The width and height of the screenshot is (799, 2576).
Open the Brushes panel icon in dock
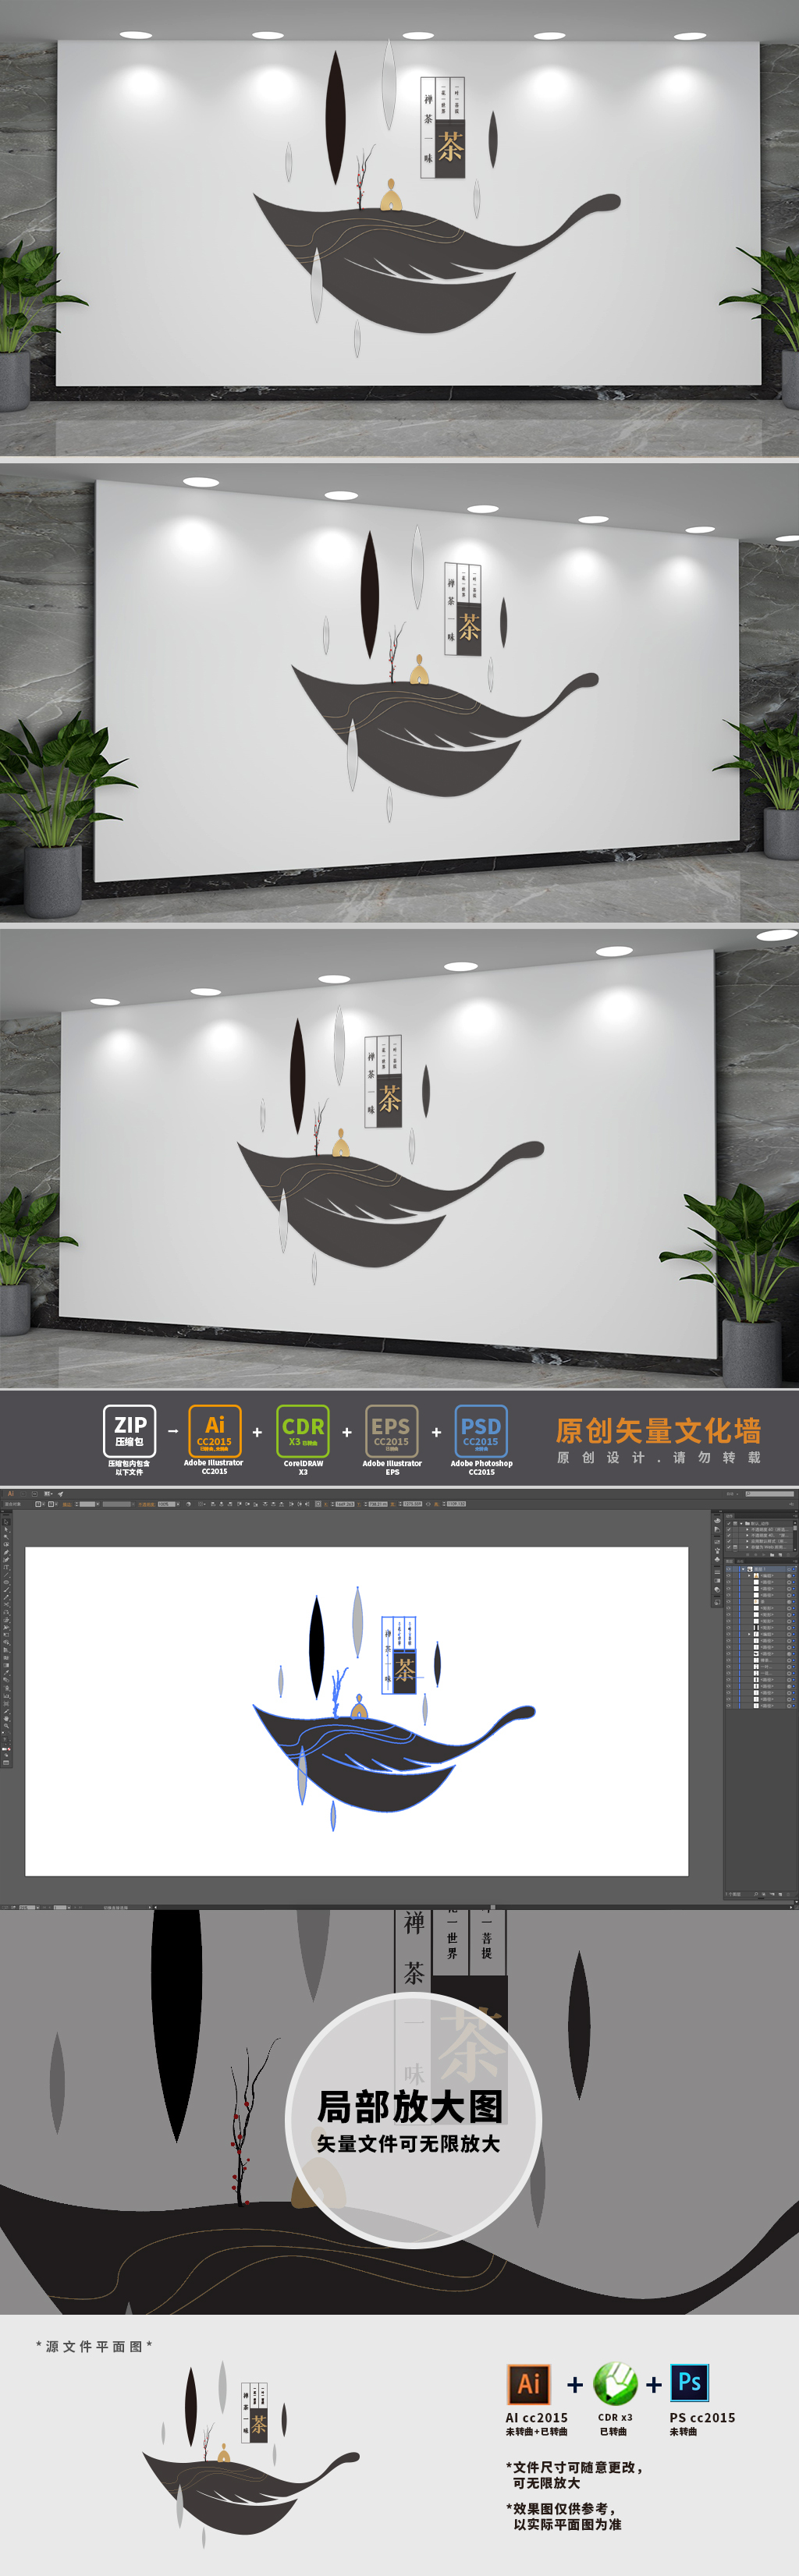[x=717, y=1551]
